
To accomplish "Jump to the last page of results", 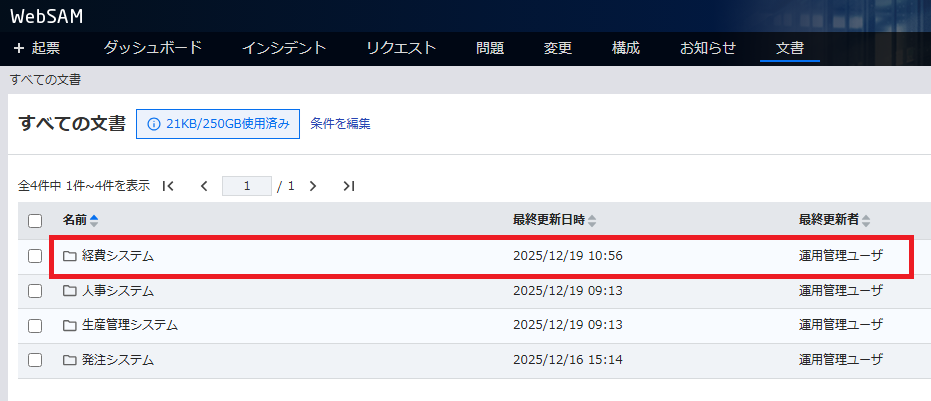I will pyautogui.click(x=348, y=186).
